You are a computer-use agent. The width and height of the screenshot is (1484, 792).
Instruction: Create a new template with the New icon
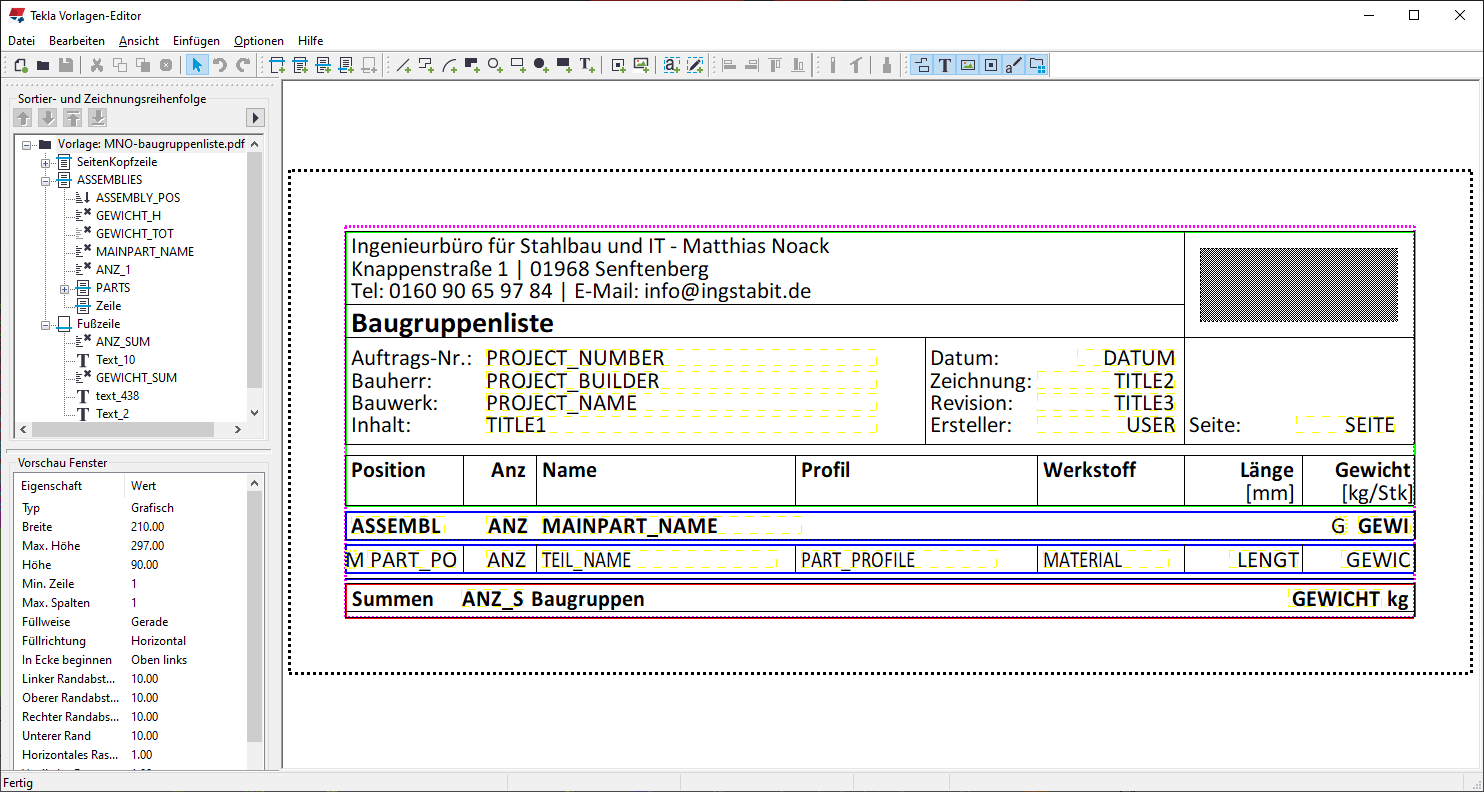(20, 65)
